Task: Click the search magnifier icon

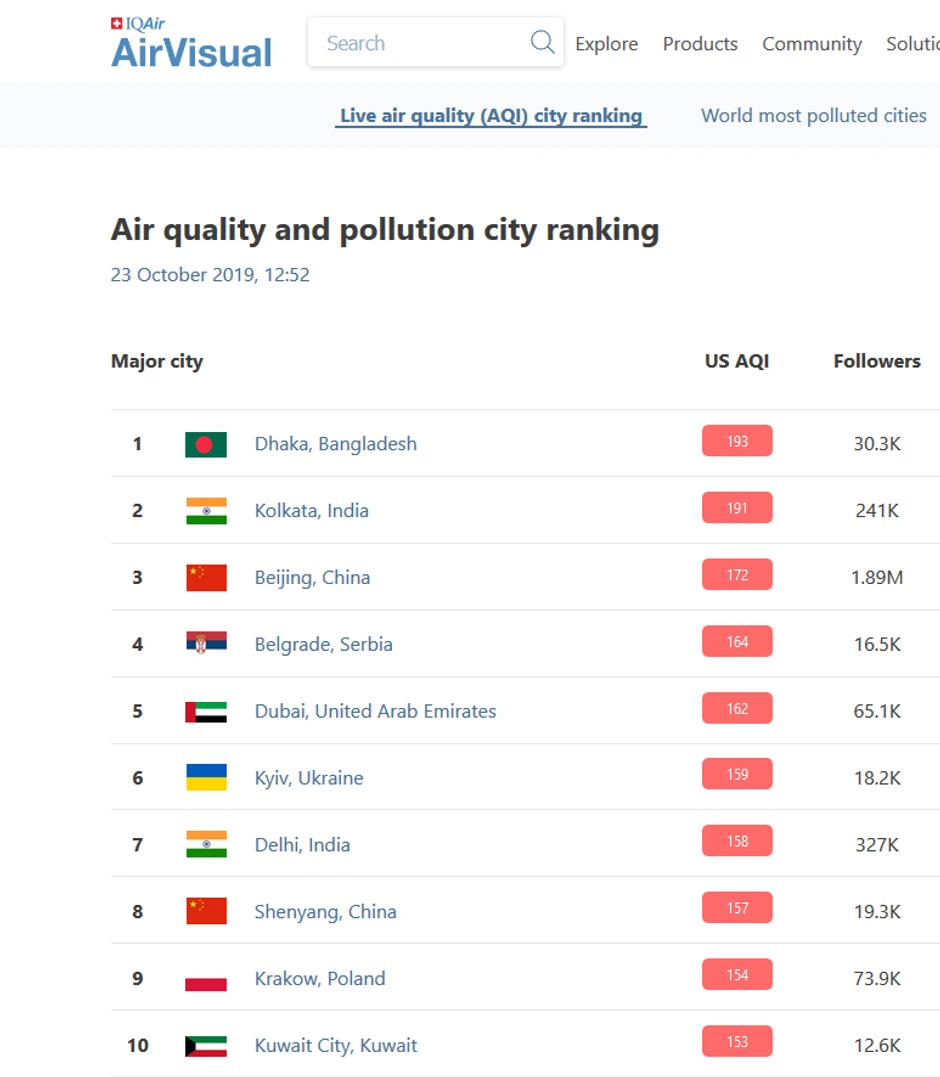Action: coord(542,42)
